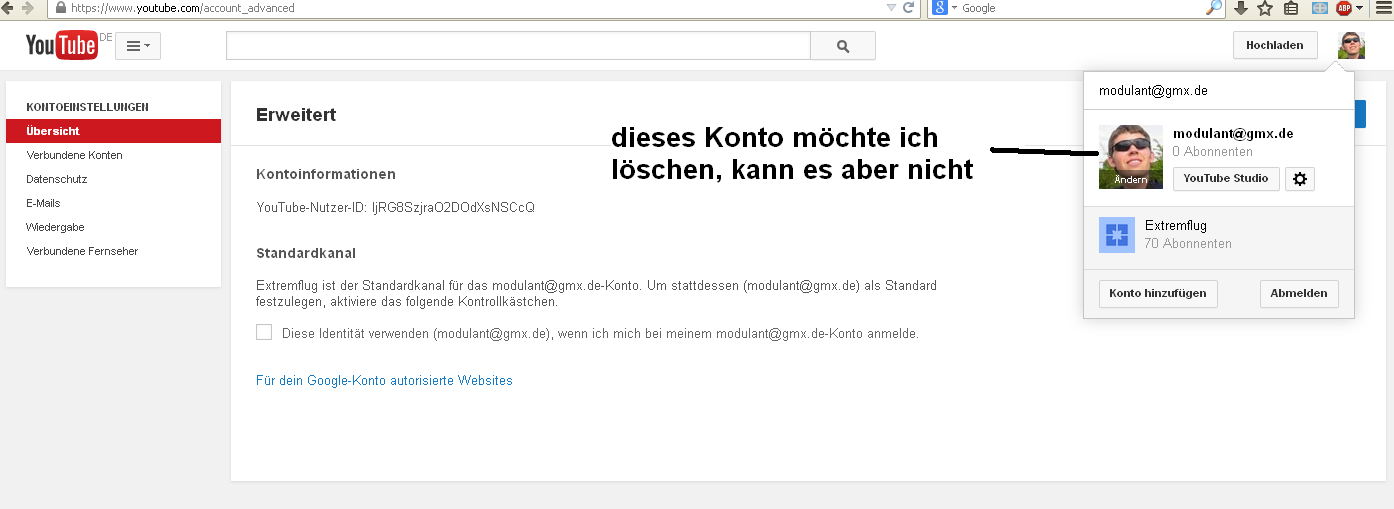Image resolution: width=1394 pixels, height=509 pixels.
Task: Open the browser downloads arrow
Action: pyautogui.click(x=1241, y=8)
